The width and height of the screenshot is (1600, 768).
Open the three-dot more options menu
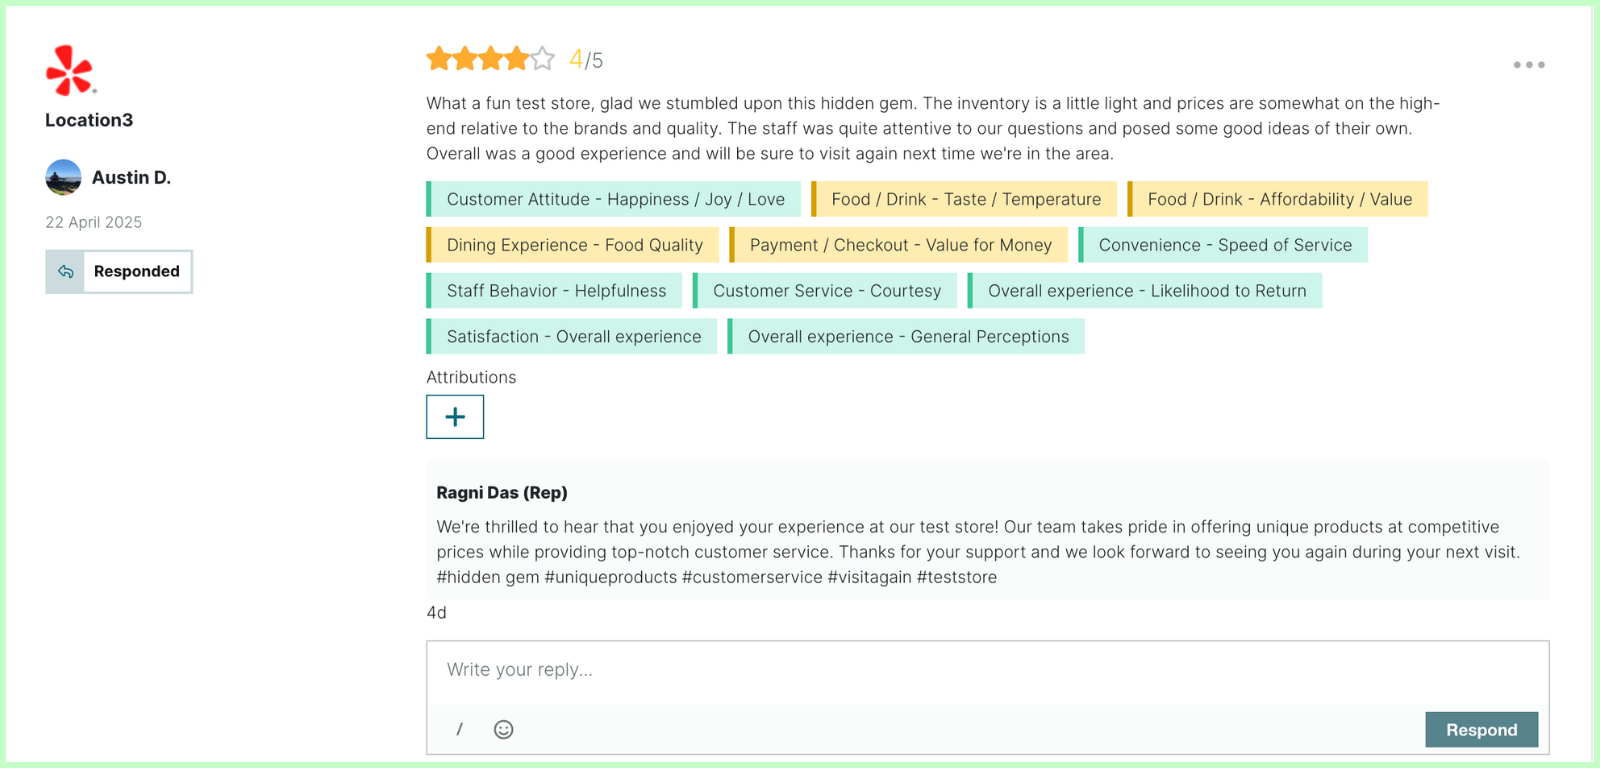tap(1528, 65)
